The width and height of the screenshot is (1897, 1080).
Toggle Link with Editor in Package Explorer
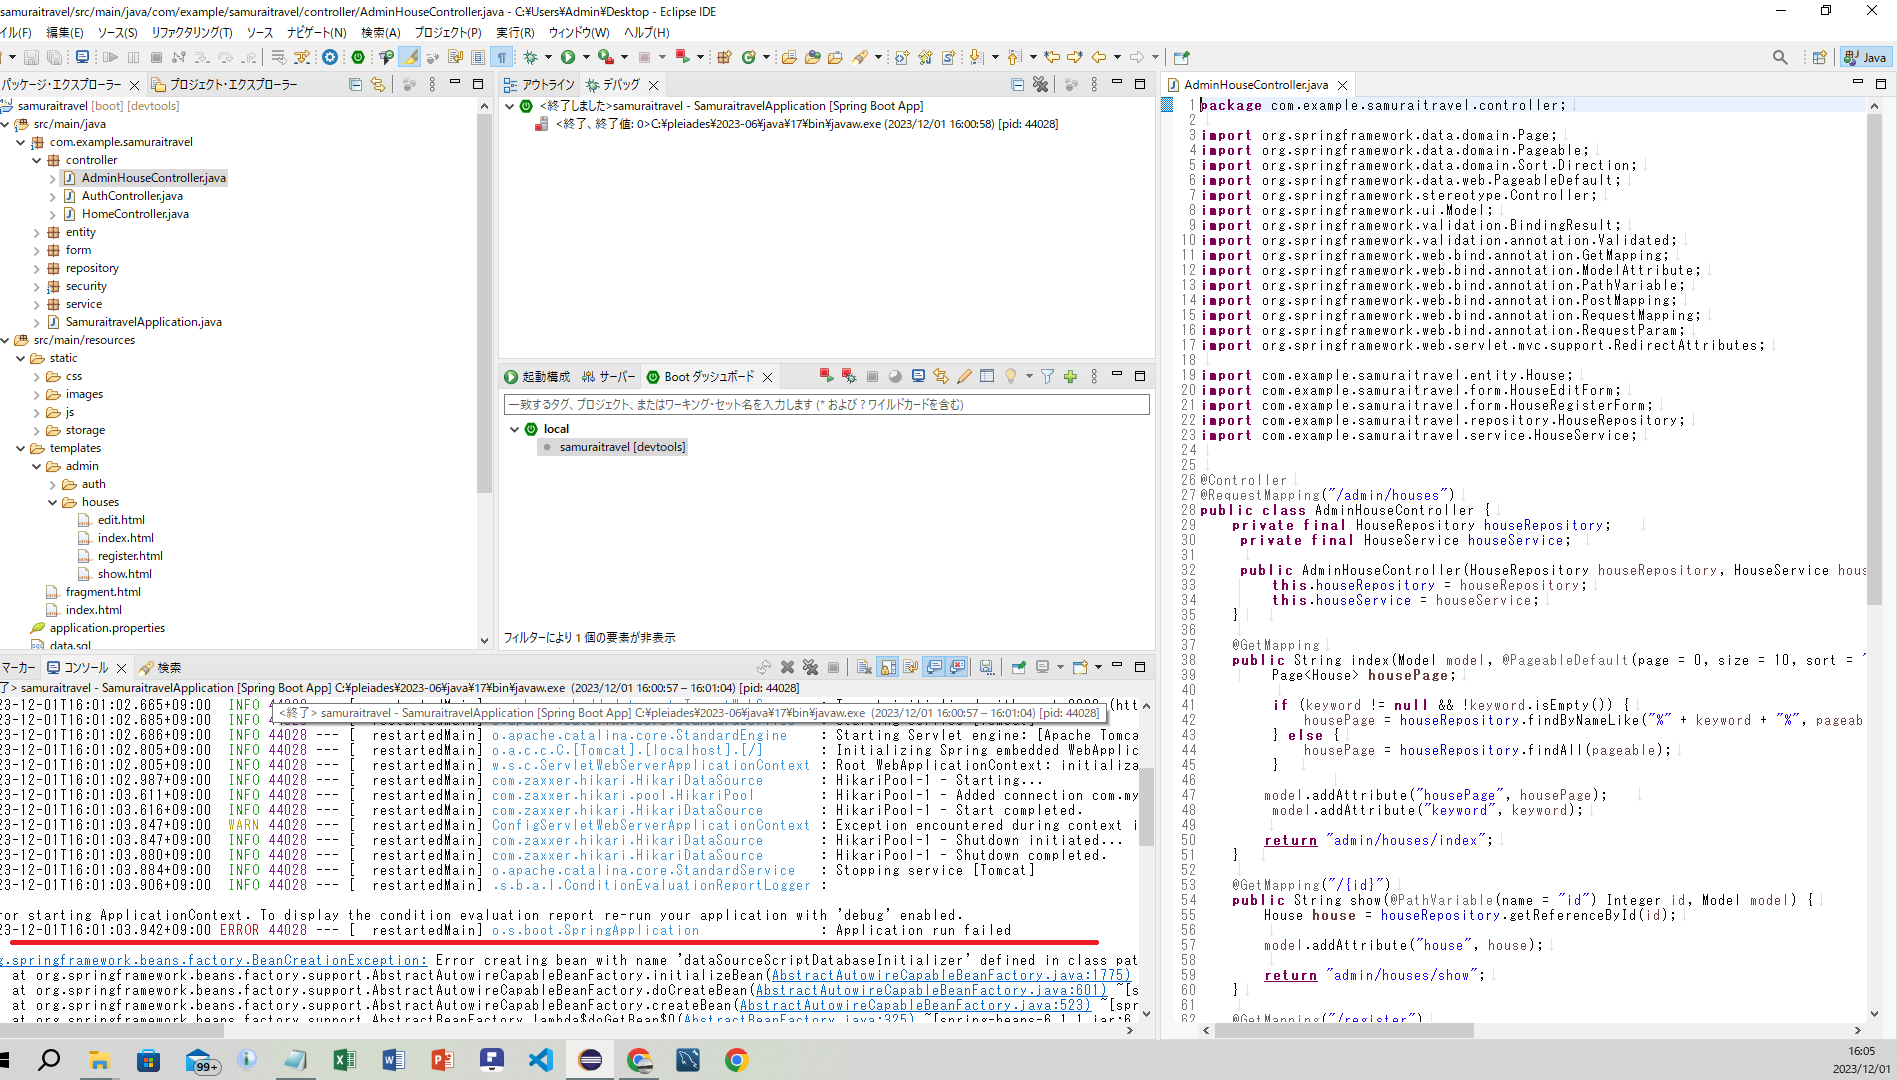(x=378, y=85)
